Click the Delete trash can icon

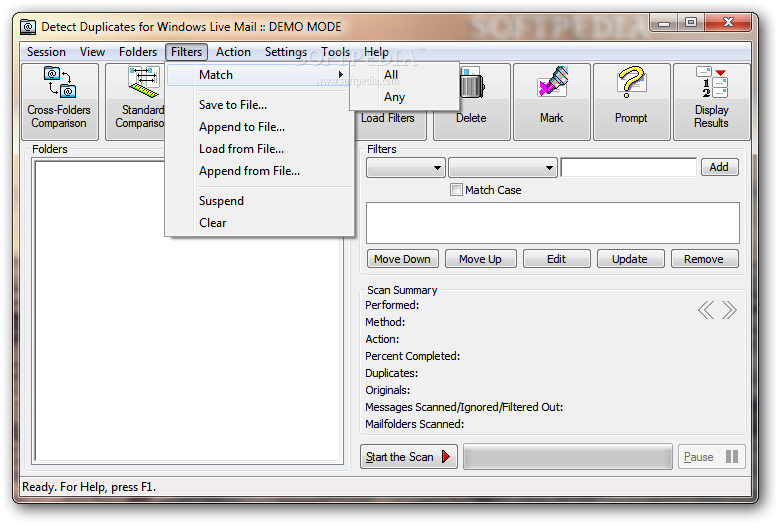(x=471, y=84)
